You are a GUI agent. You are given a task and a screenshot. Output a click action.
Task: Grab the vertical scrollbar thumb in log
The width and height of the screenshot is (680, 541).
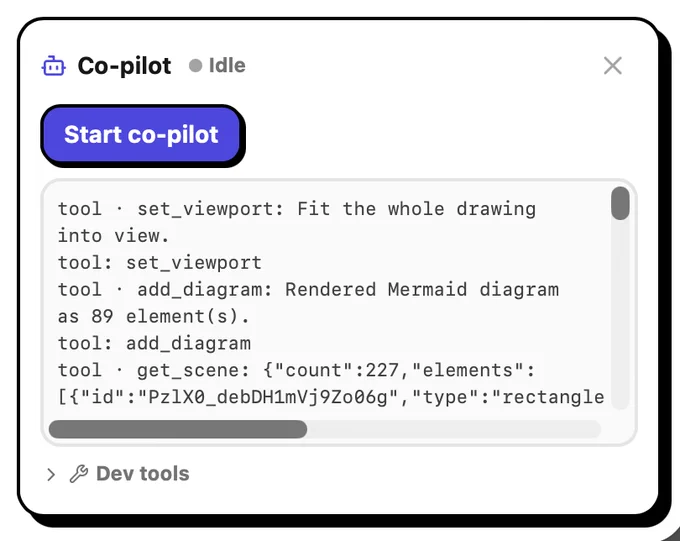pos(620,203)
